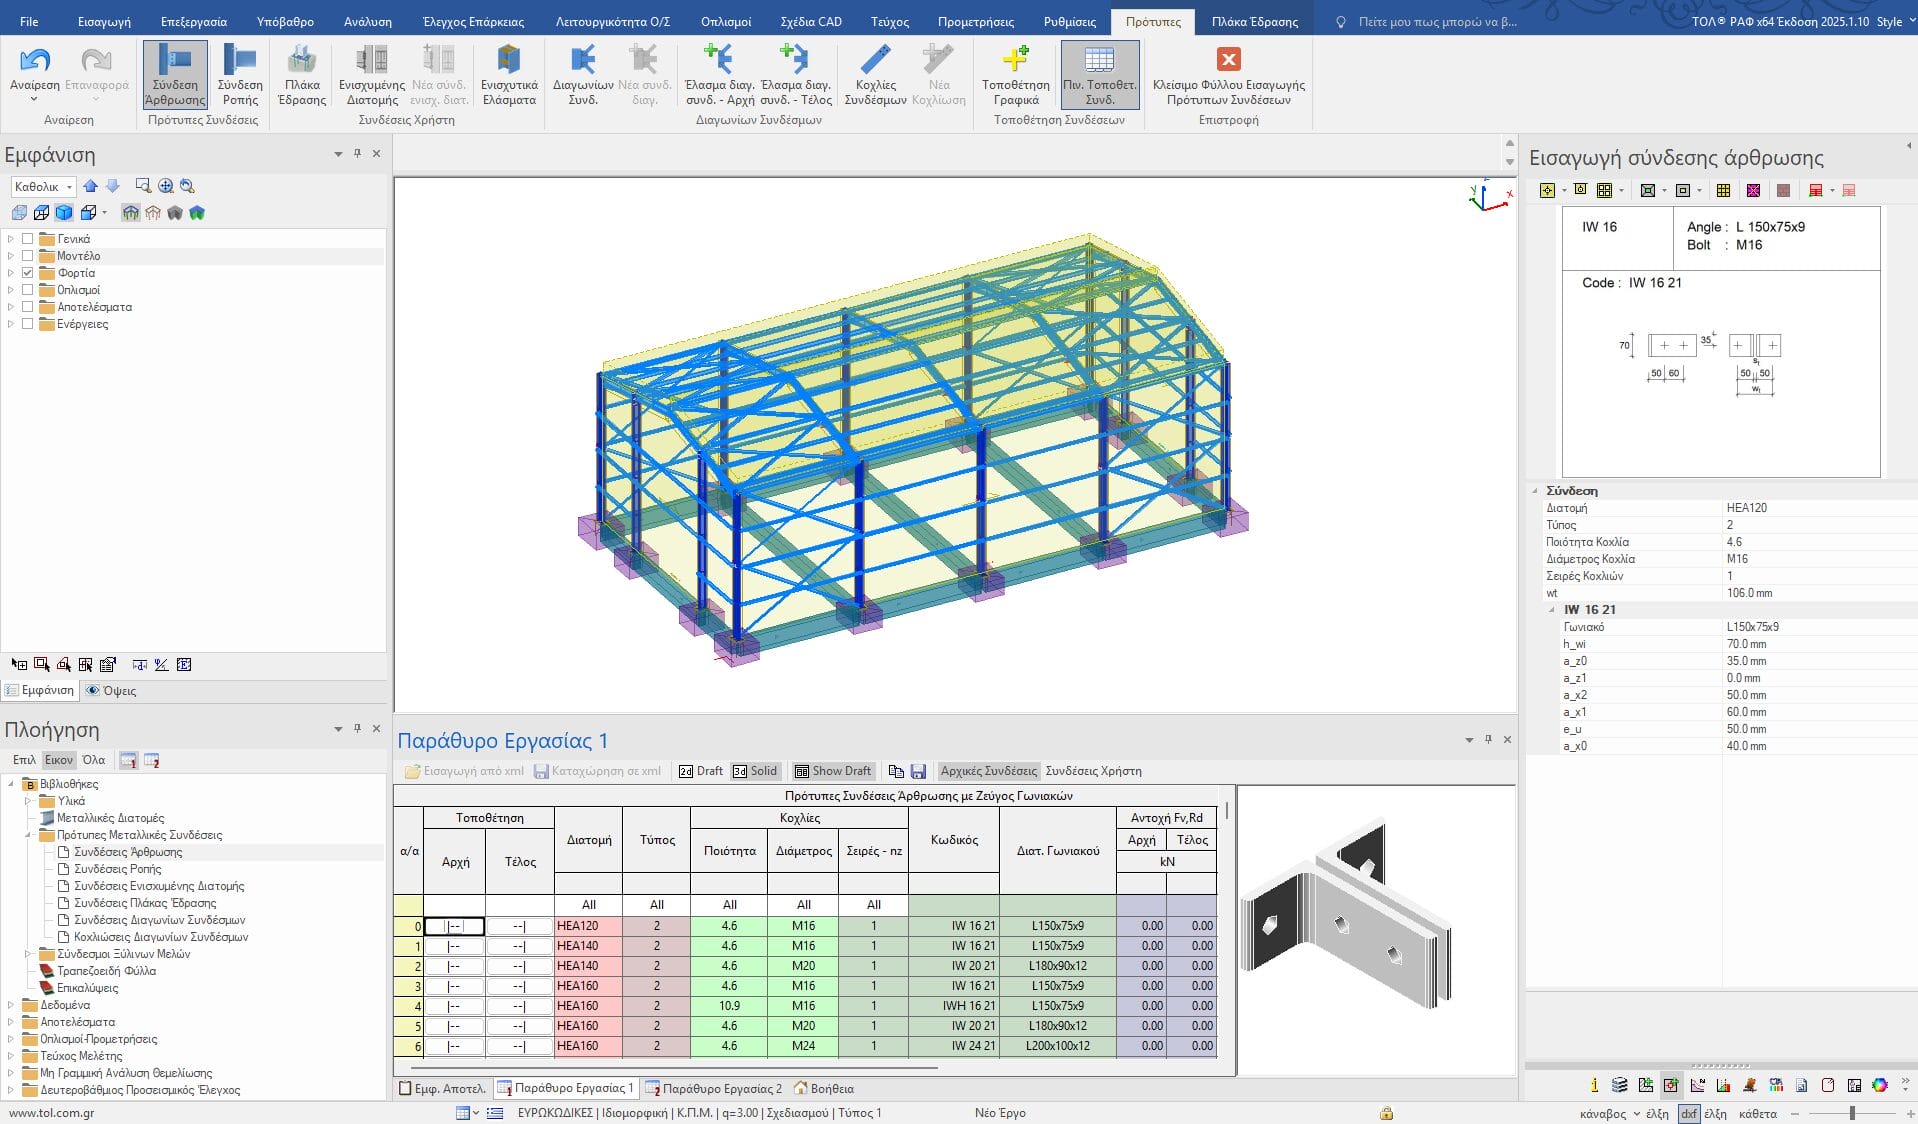Click the Show Draft button
This screenshot has width=1918, height=1124.
[833, 771]
